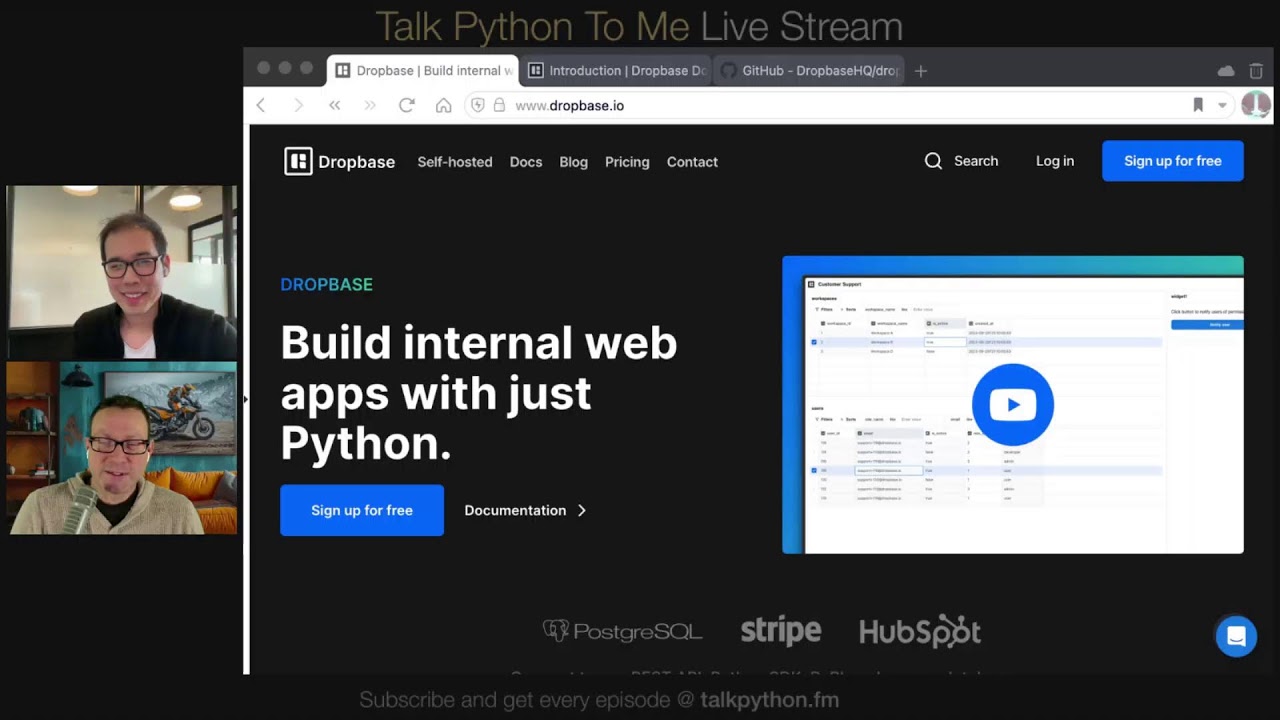This screenshot has width=1280, height=720.
Task: Click the browser back arrow
Action: [261, 105]
